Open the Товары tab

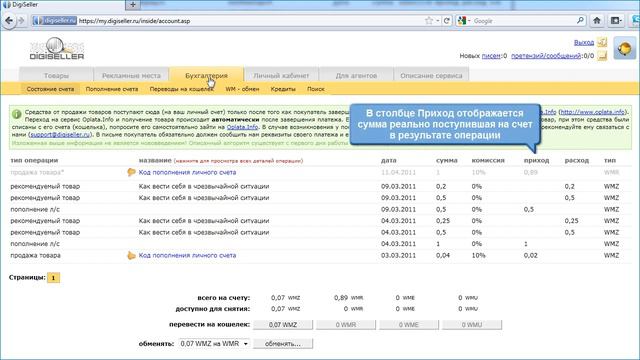coord(56,76)
